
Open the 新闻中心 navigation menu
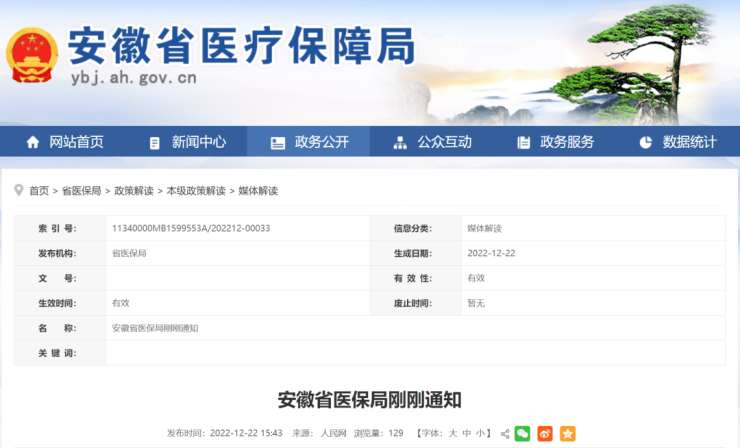pos(186,142)
